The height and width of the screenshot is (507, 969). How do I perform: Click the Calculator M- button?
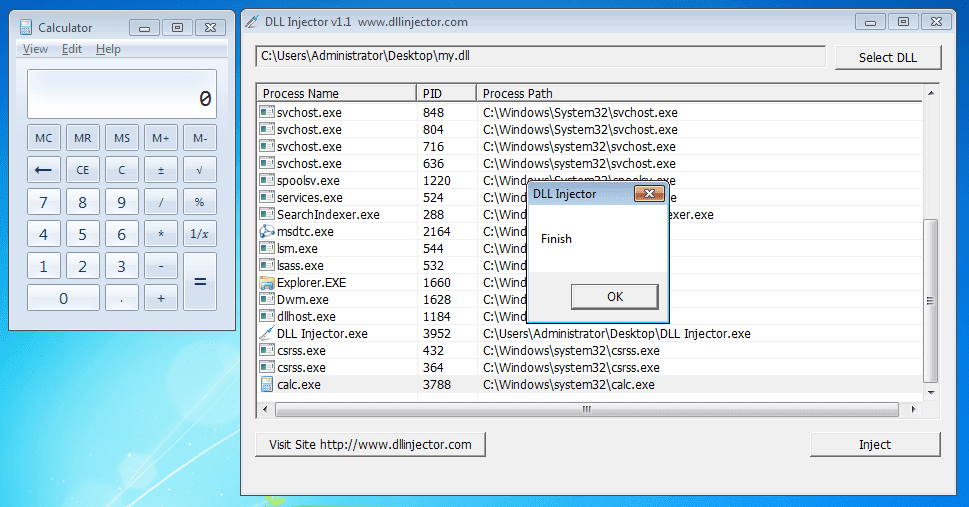[x=200, y=138]
